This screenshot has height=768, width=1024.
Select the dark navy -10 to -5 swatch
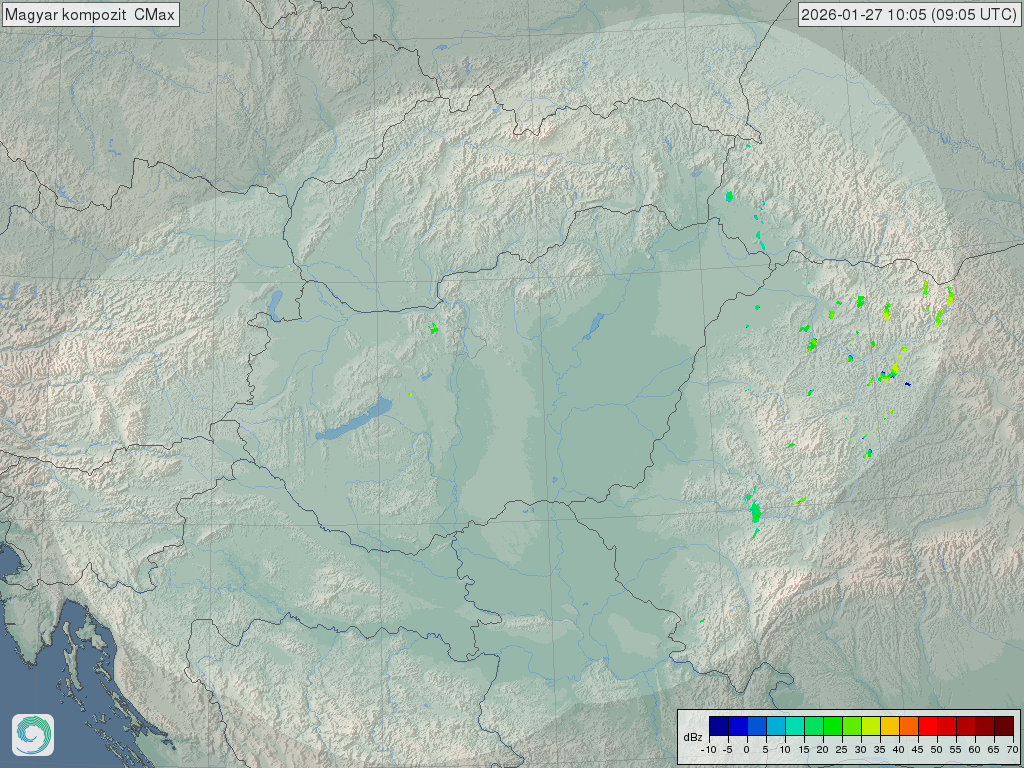(x=718, y=726)
